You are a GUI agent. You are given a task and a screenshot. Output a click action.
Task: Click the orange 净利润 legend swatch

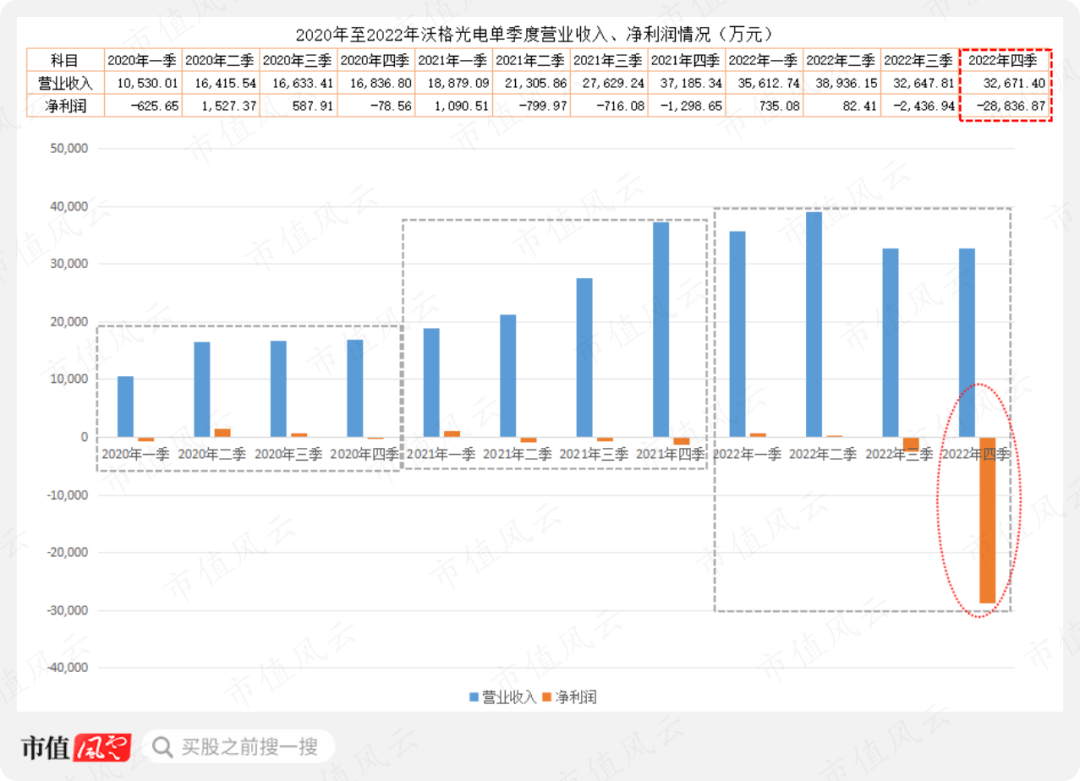pos(547,697)
